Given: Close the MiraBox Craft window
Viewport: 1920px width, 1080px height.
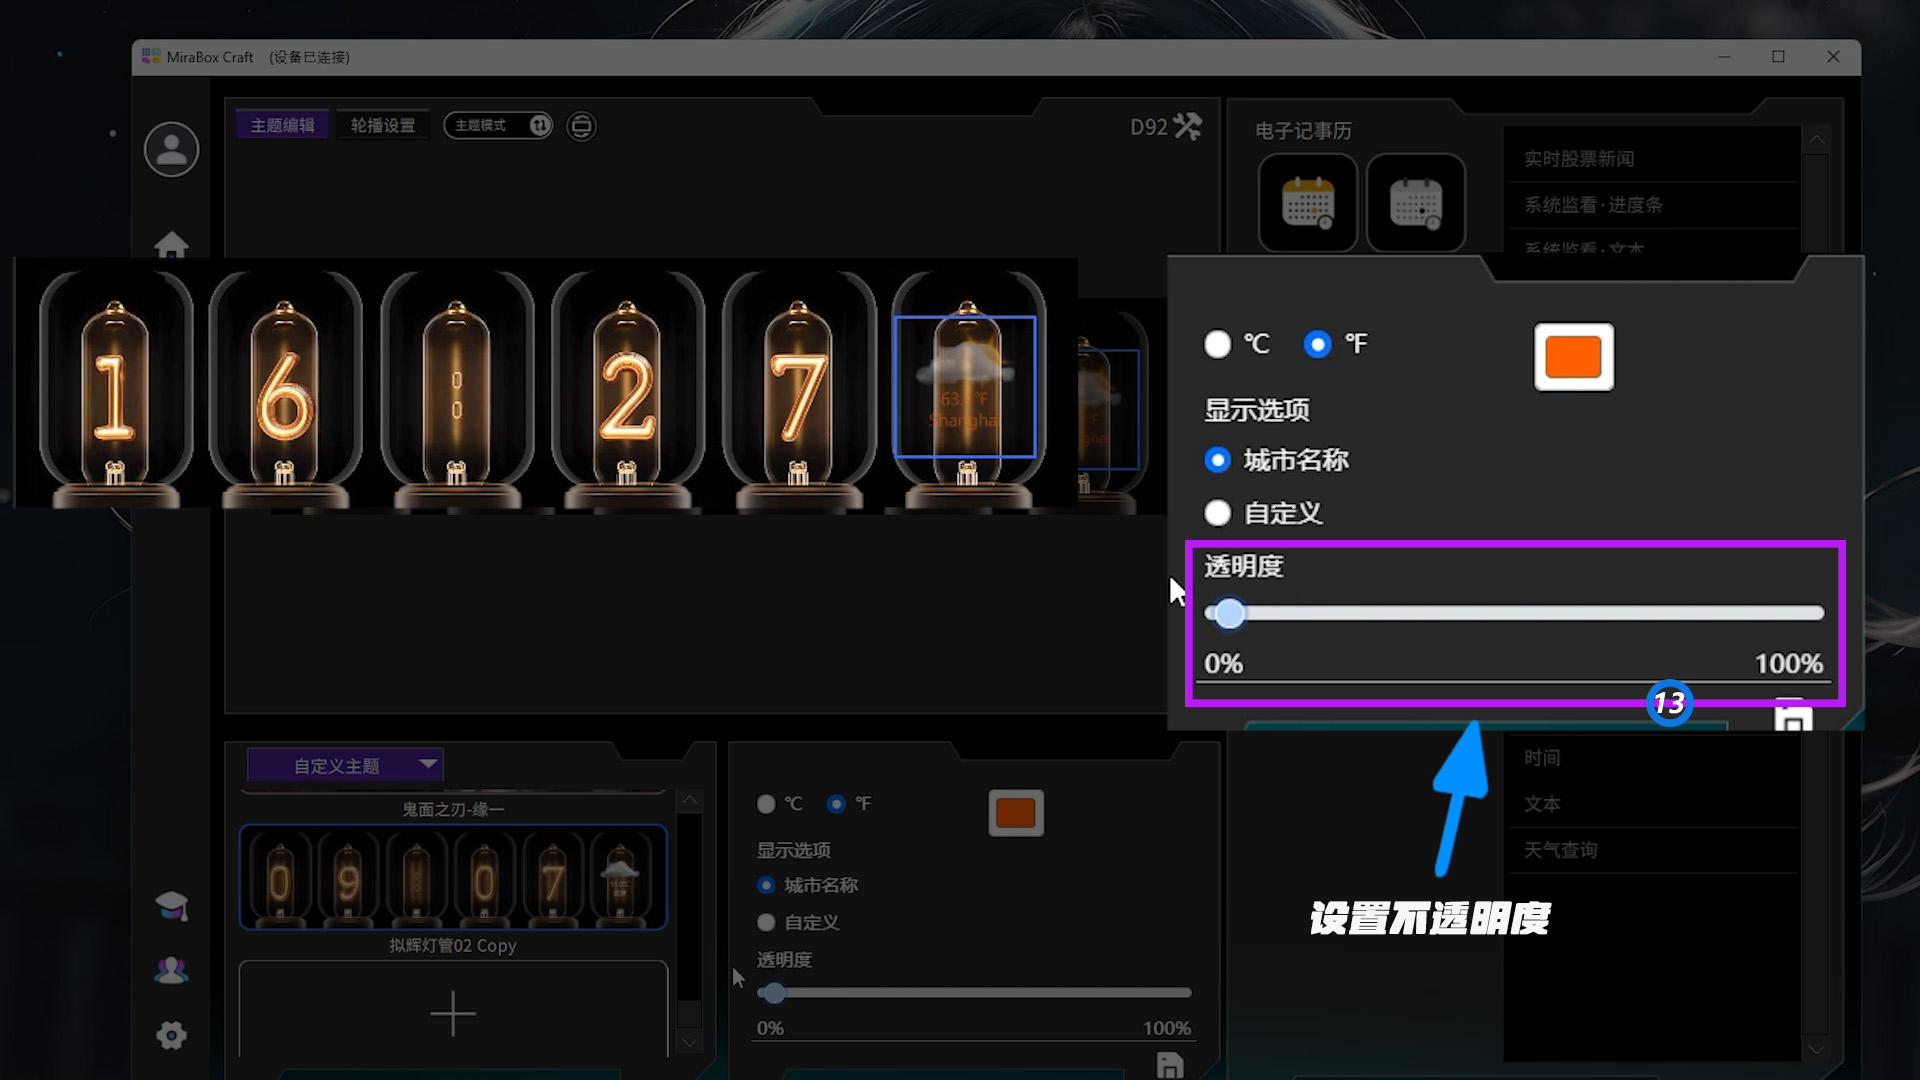Looking at the screenshot, I should pos(1833,57).
